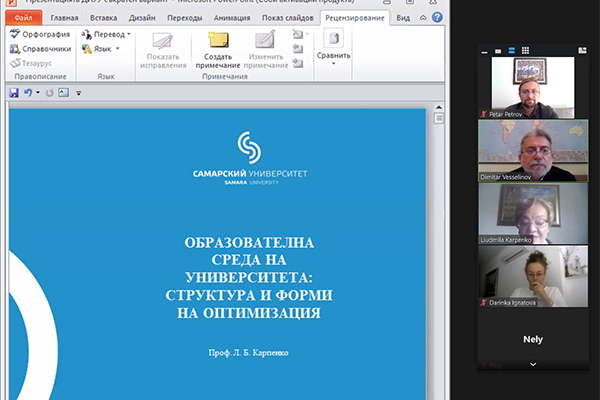
Task: Switch to the Главная tab
Action: (64, 18)
